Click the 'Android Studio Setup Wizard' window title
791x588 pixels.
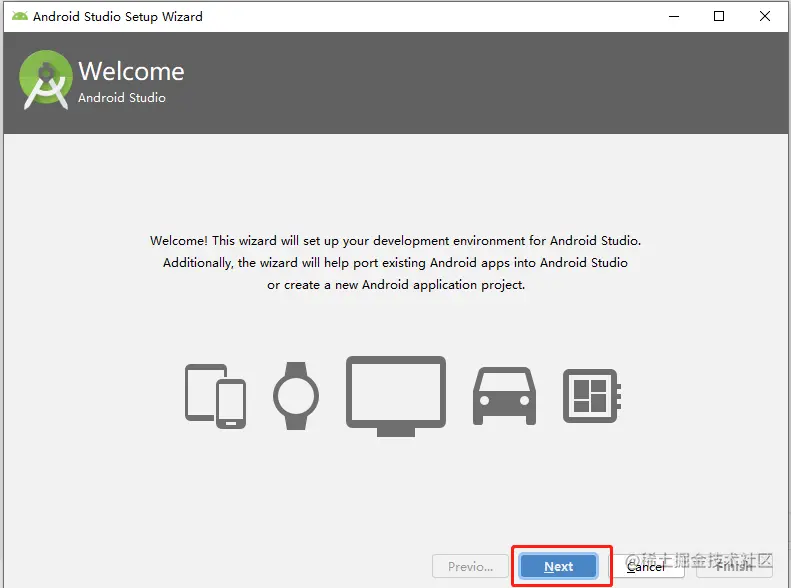click(x=118, y=17)
